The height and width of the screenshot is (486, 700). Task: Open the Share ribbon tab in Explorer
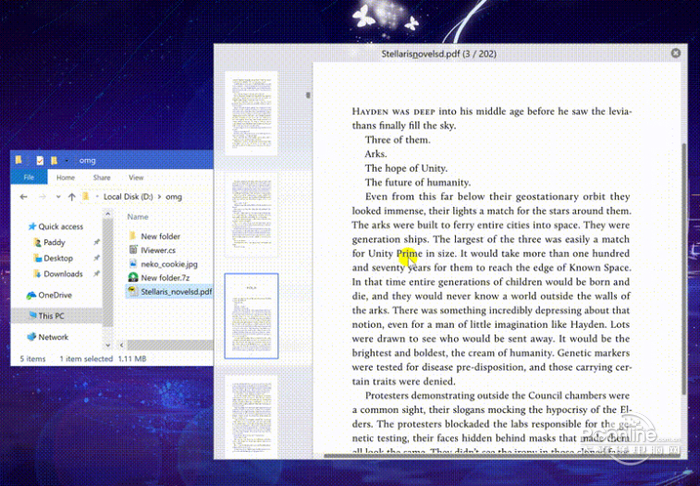(102, 177)
